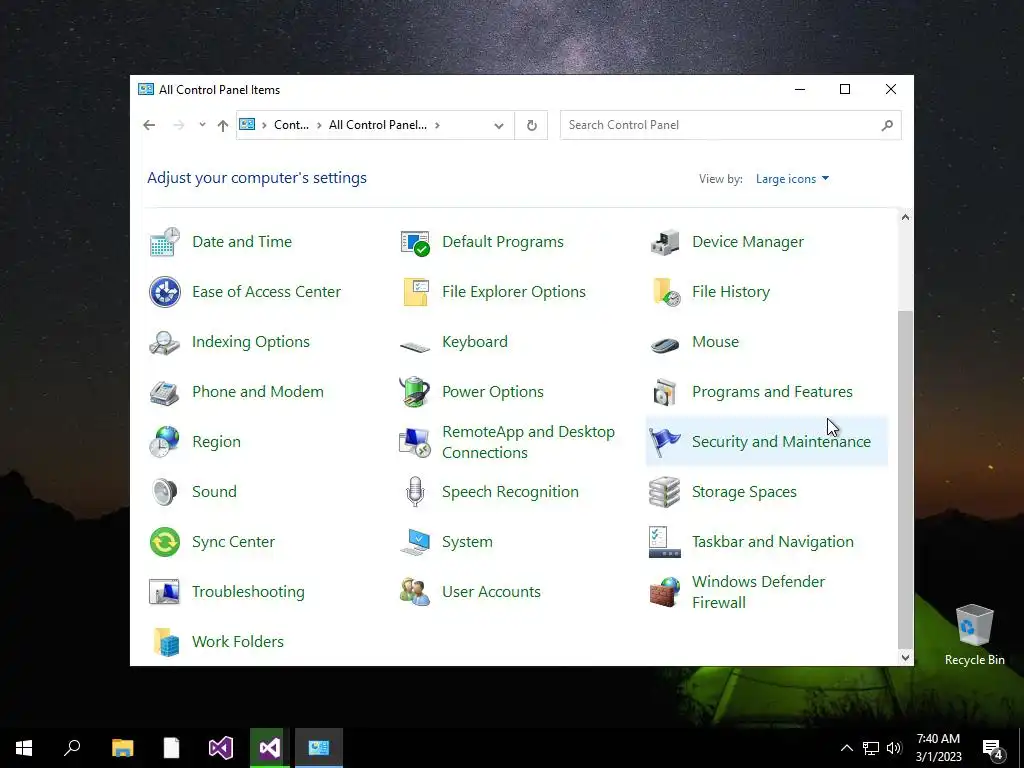Open File Explorer from the taskbar
The height and width of the screenshot is (768, 1024).
tap(122, 748)
